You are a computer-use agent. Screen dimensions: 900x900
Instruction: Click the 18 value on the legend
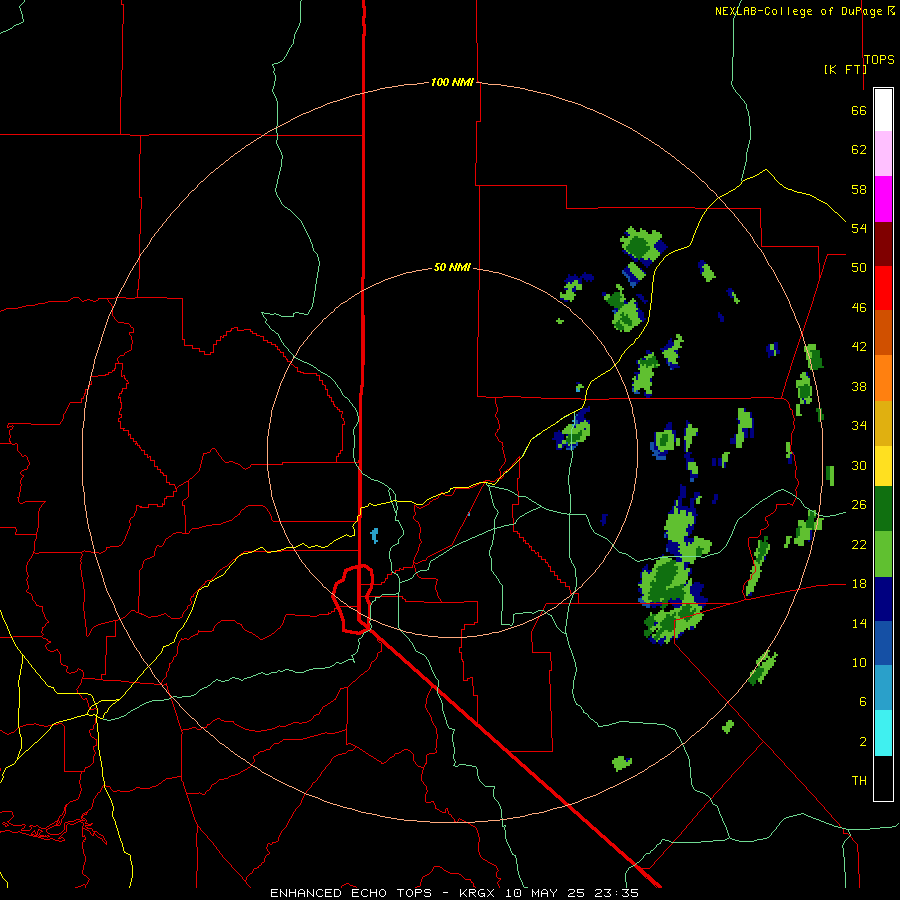(x=859, y=583)
